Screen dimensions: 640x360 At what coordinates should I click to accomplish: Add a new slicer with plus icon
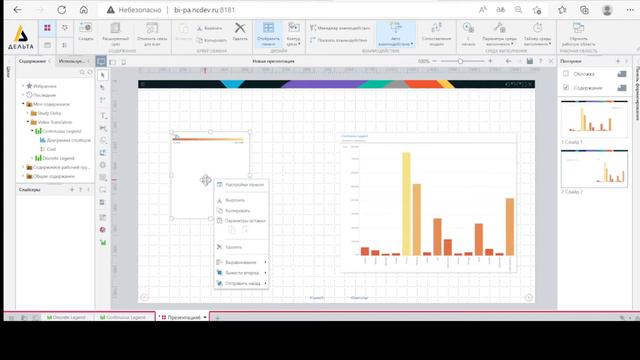pos(72,190)
